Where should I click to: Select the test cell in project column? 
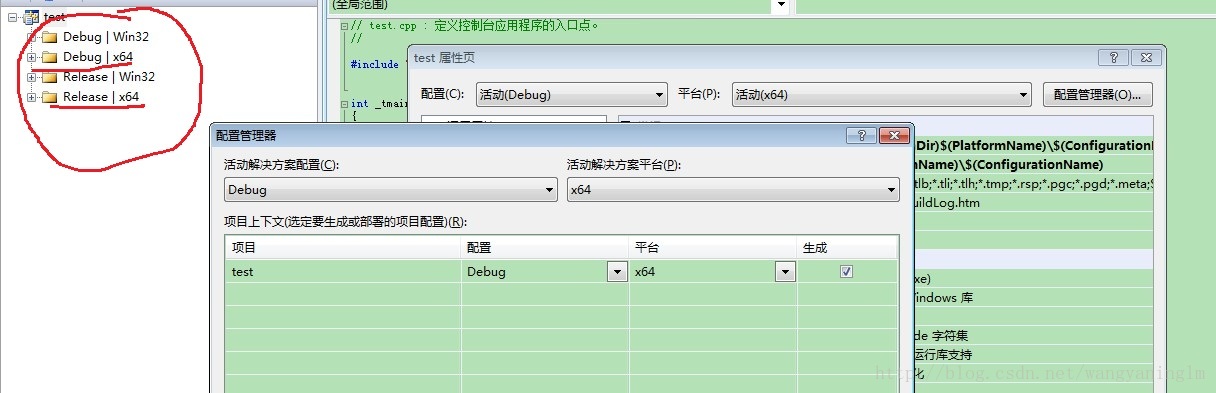point(343,271)
